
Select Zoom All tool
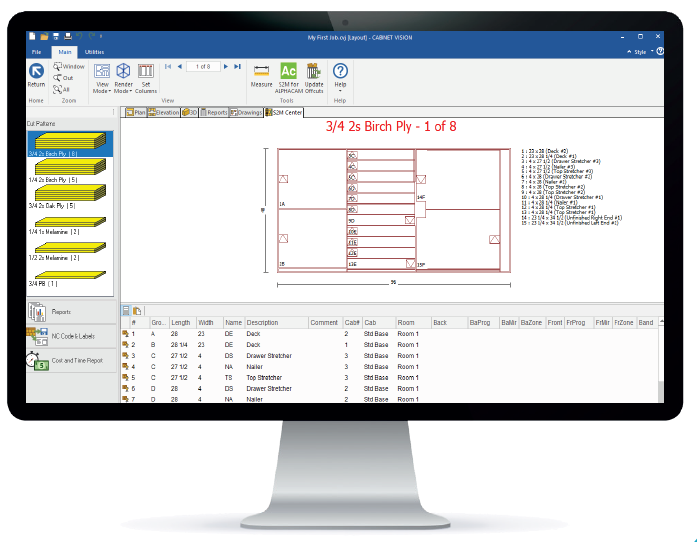62,89
